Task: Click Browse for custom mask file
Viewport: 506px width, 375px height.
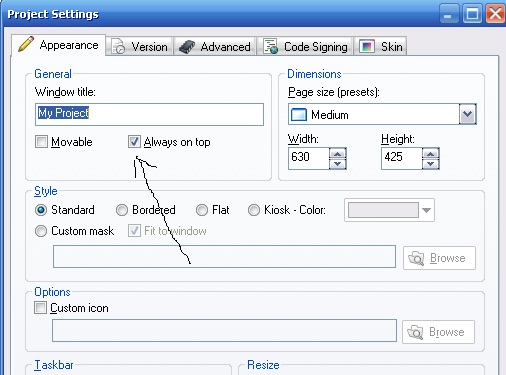Action: pyautogui.click(x=439, y=258)
